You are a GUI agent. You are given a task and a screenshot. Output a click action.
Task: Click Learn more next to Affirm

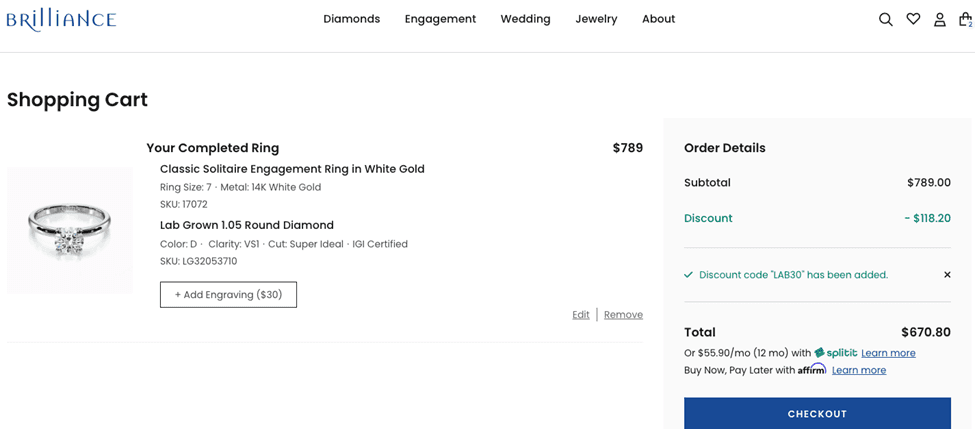click(859, 370)
